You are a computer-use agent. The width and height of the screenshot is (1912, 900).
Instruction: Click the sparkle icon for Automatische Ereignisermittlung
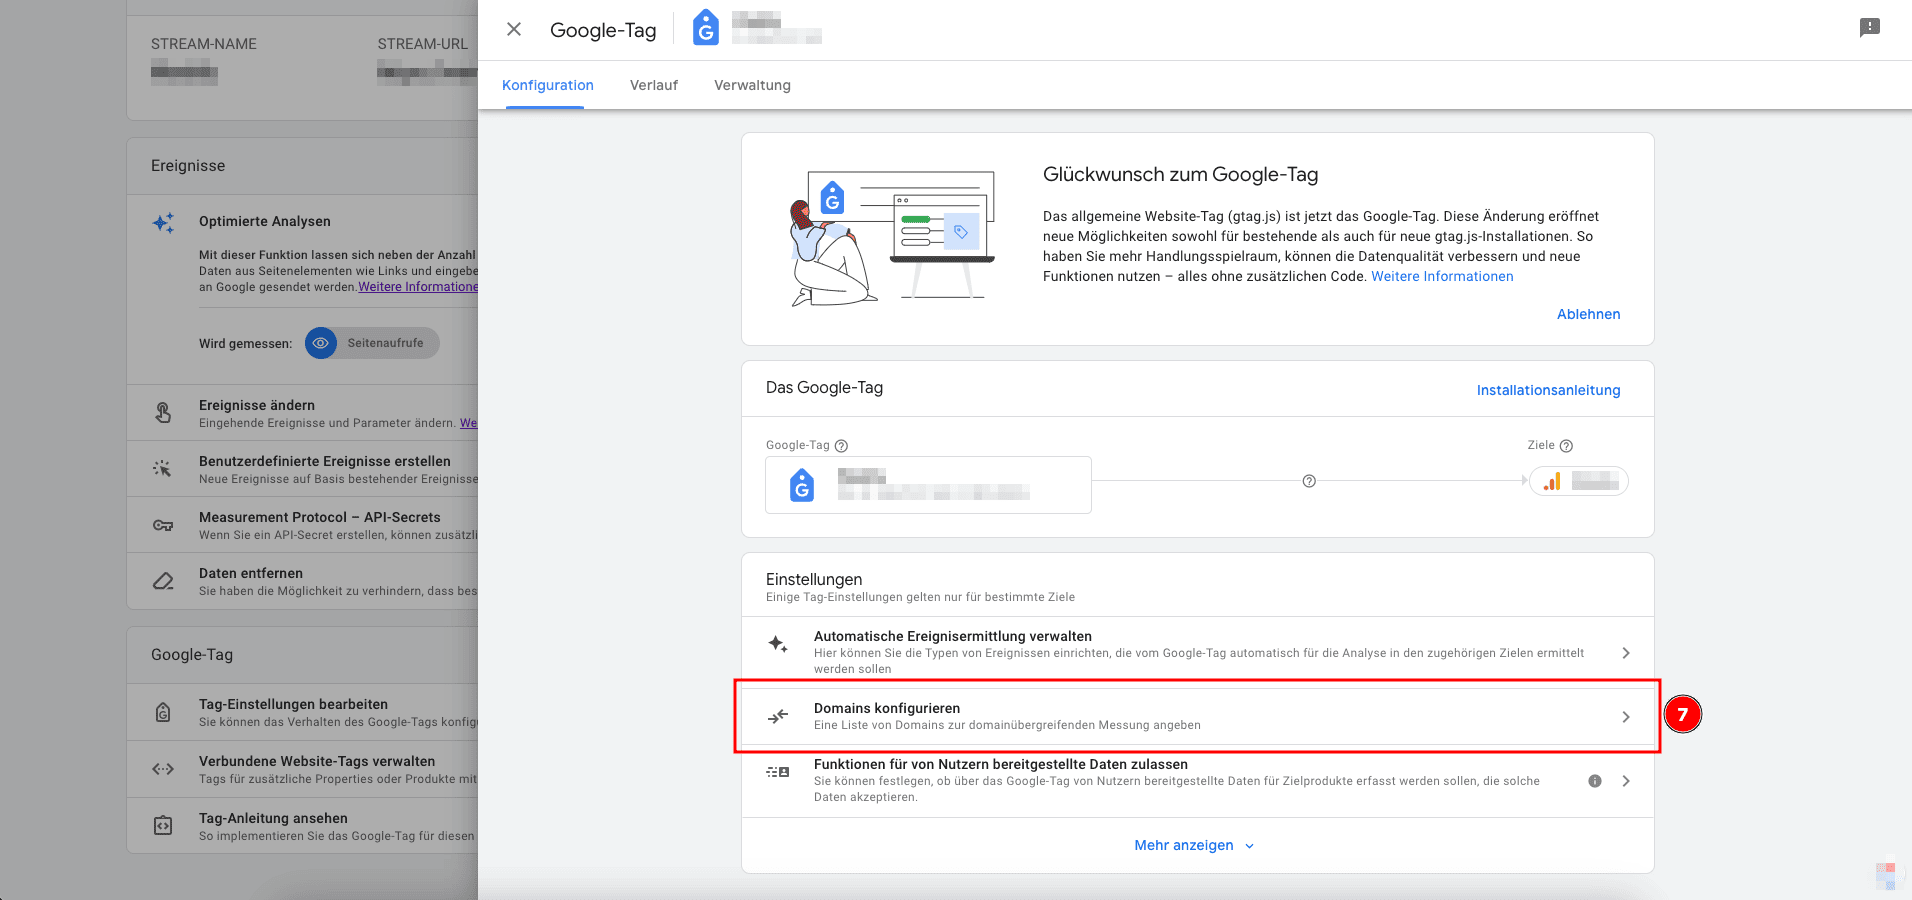point(778,644)
